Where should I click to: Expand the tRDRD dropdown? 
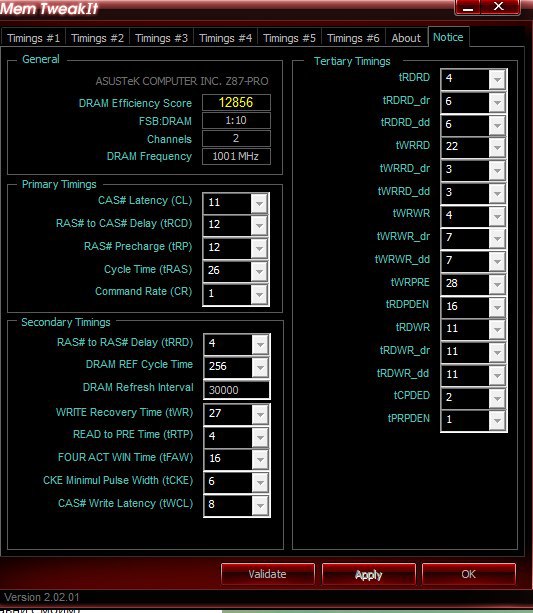pyautogui.click(x=497, y=79)
